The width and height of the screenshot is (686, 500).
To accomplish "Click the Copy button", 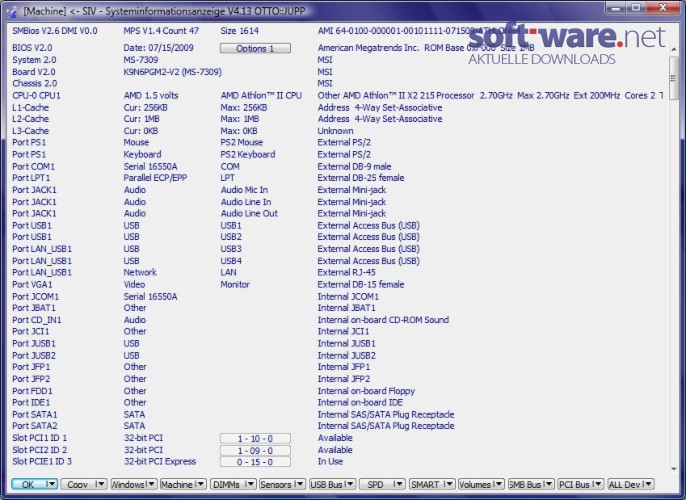I will coord(77,484).
